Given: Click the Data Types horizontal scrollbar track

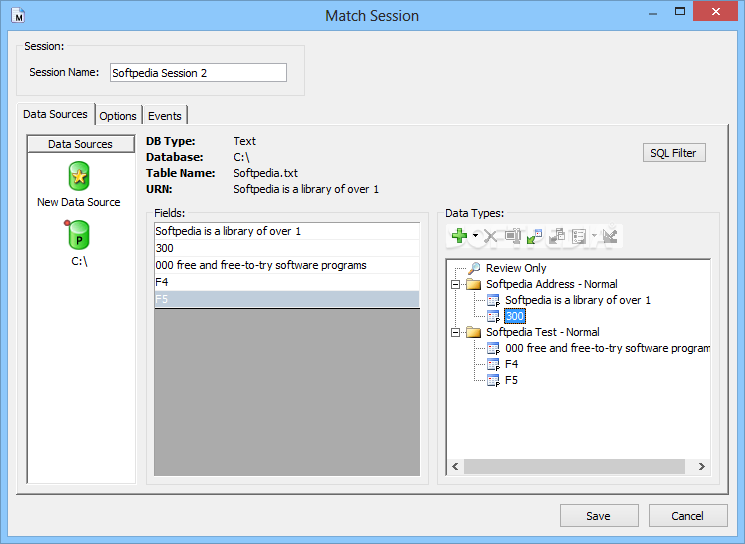Looking at the screenshot, I should pyautogui.click(x=574, y=467).
